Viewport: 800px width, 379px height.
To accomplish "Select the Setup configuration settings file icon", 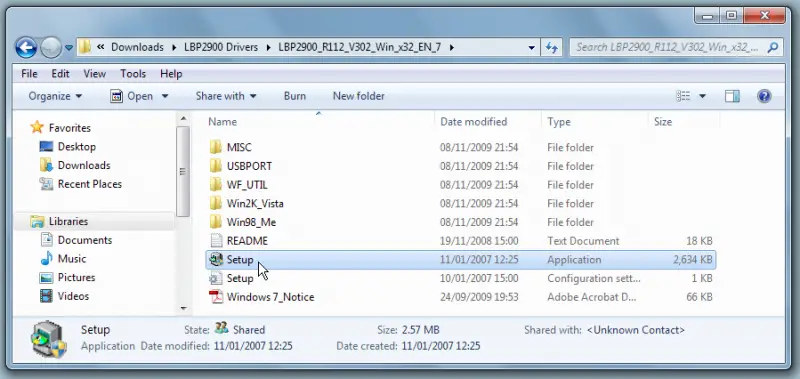I will (x=216, y=278).
